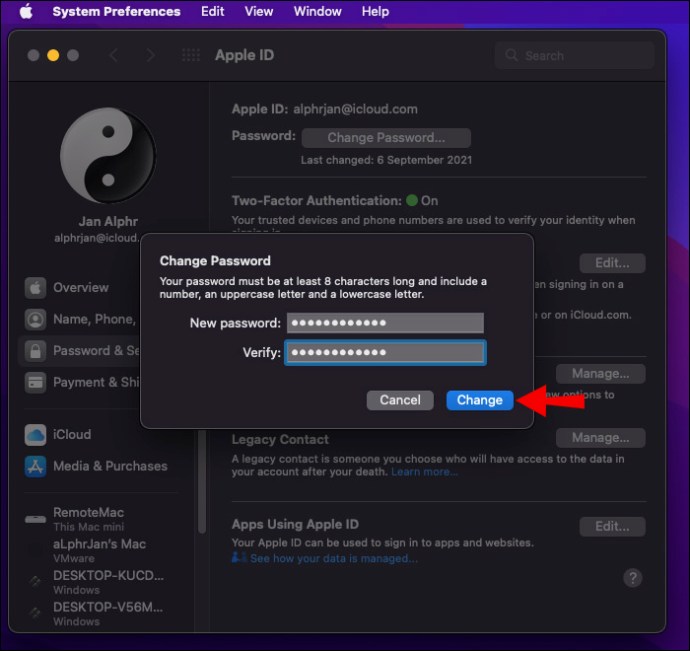Click the New password field
Screen dimensions: 690x651
tap(385, 323)
